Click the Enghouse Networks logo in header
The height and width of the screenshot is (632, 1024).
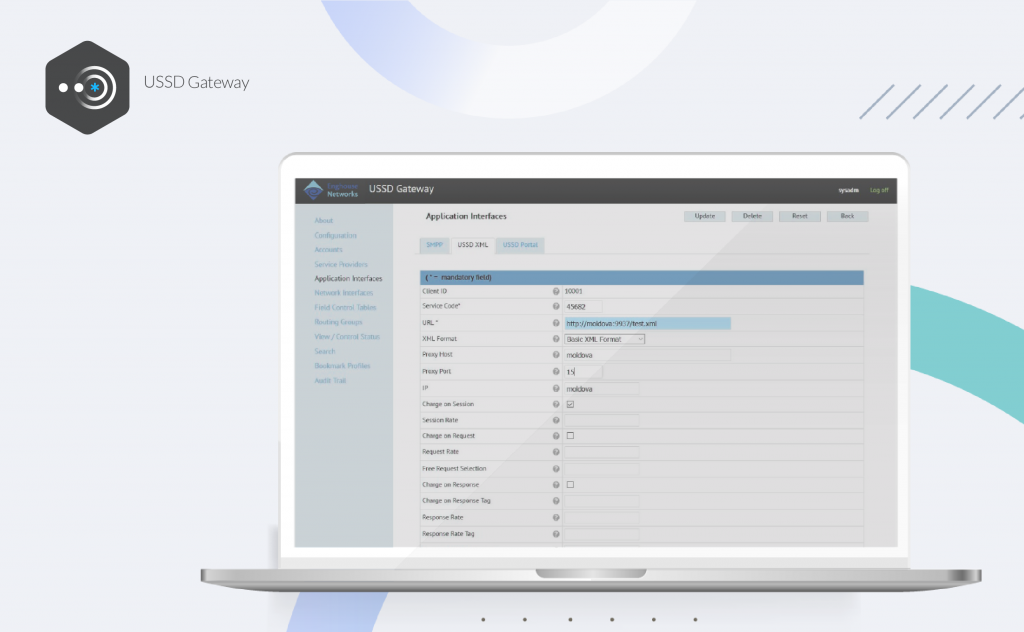pos(331,190)
